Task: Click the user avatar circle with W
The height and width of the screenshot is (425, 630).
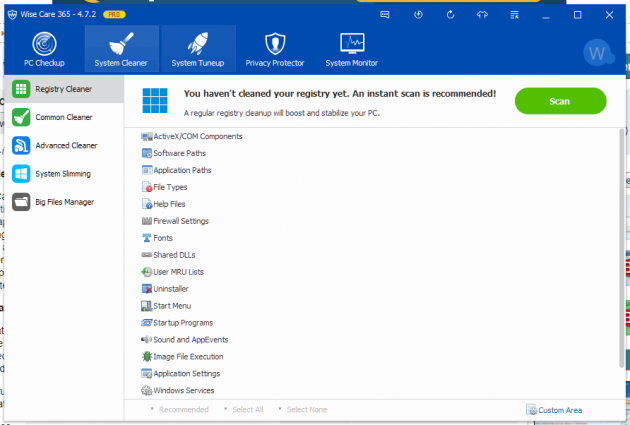Action: (x=598, y=51)
